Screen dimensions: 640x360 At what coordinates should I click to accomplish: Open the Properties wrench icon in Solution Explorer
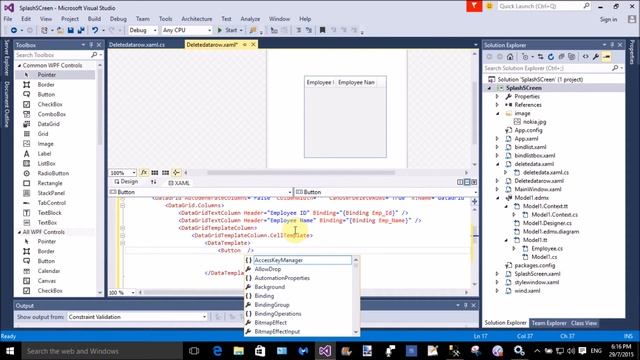click(596, 57)
